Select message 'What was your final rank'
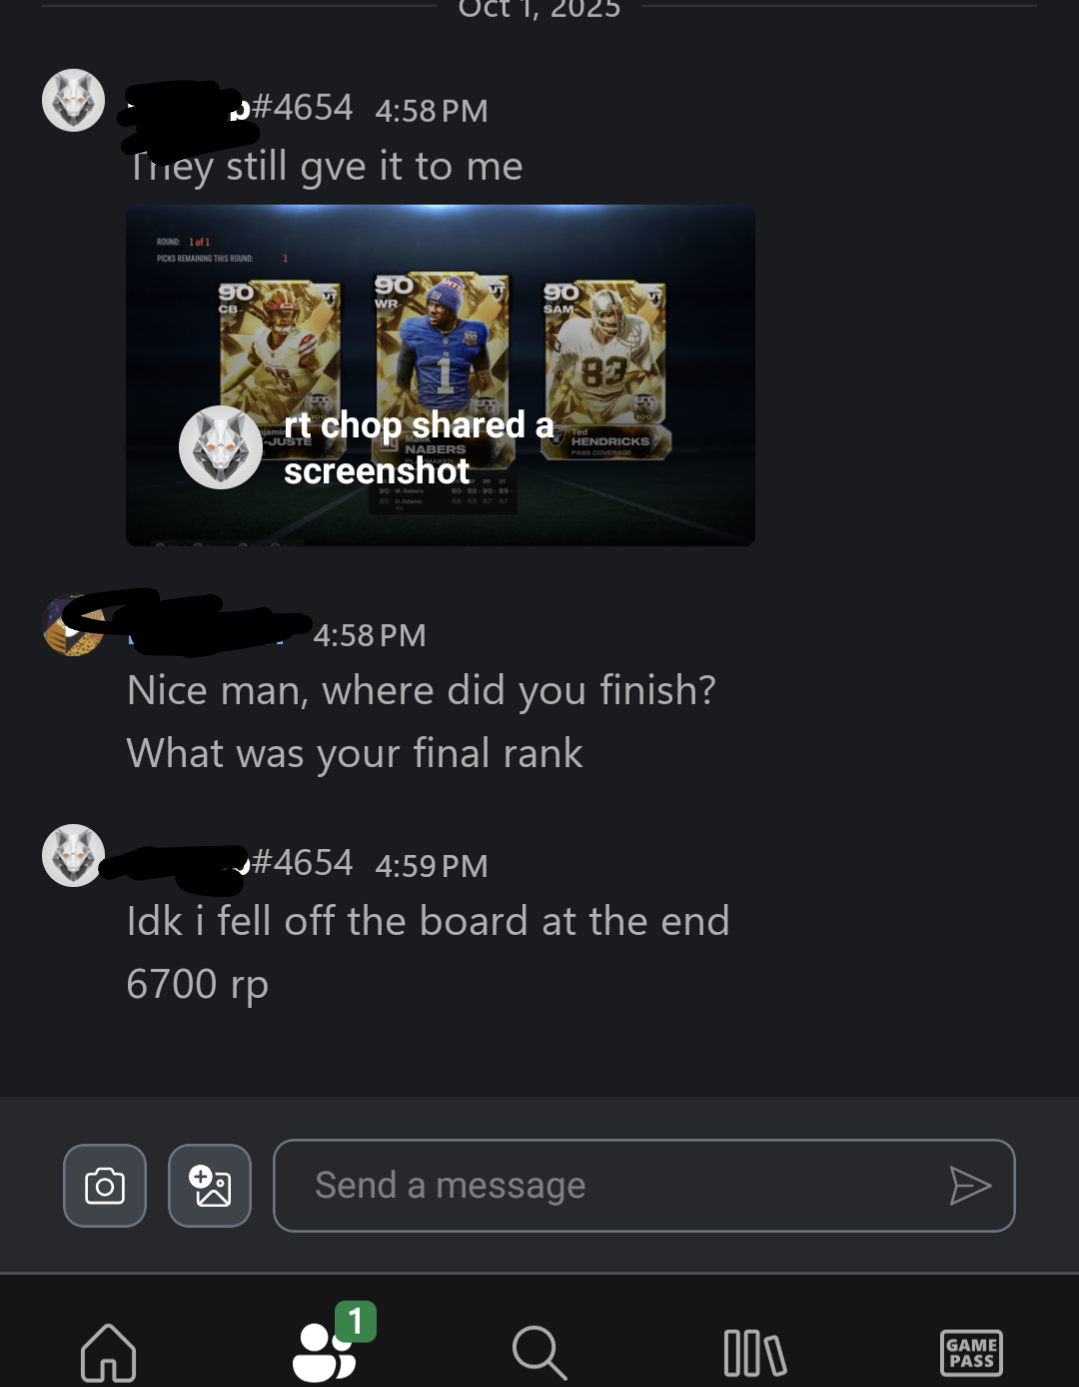Image resolution: width=1079 pixels, height=1387 pixels. pyautogui.click(x=355, y=753)
